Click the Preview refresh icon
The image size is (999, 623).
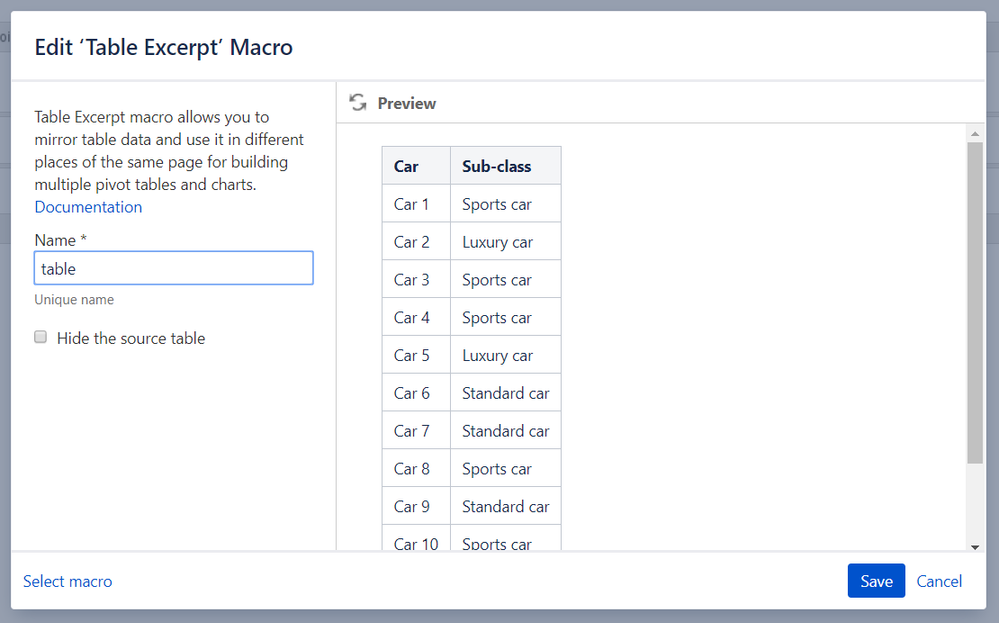point(358,102)
